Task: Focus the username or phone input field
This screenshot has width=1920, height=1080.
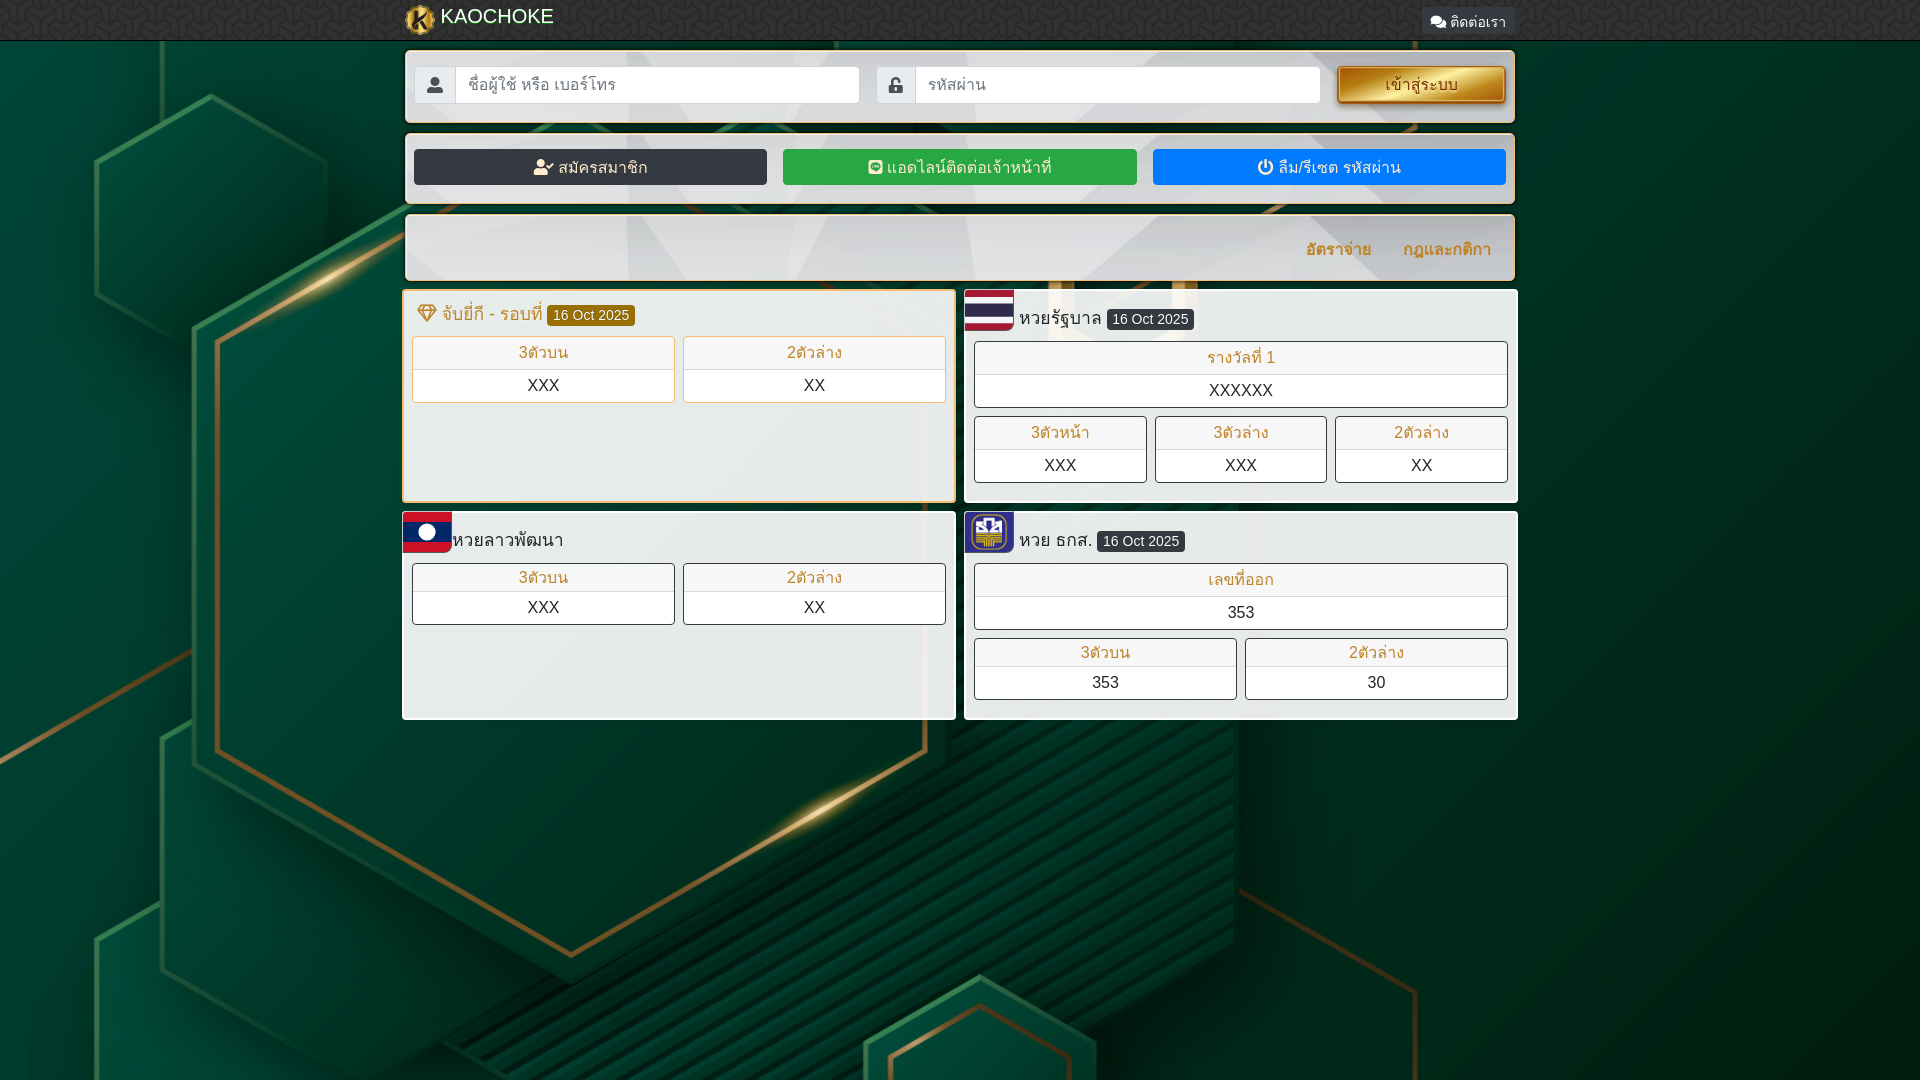Action: pos(657,85)
